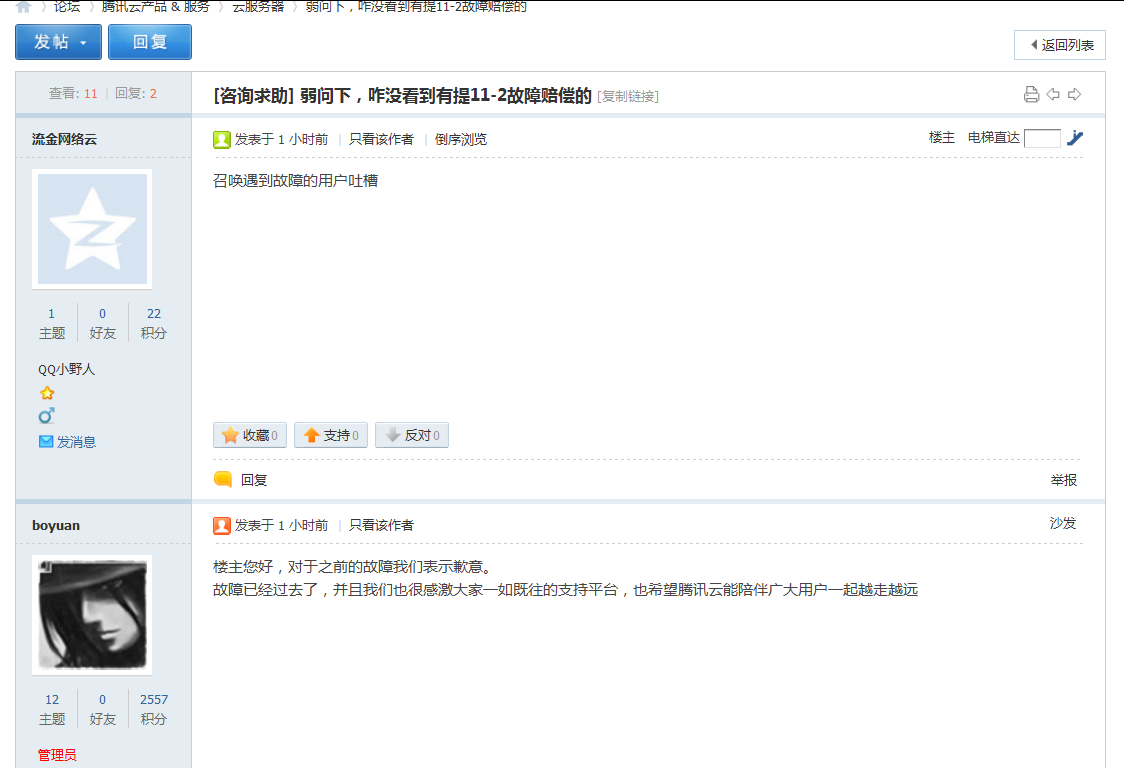Open 云服务器 breadcrumb link

click(x=258, y=7)
